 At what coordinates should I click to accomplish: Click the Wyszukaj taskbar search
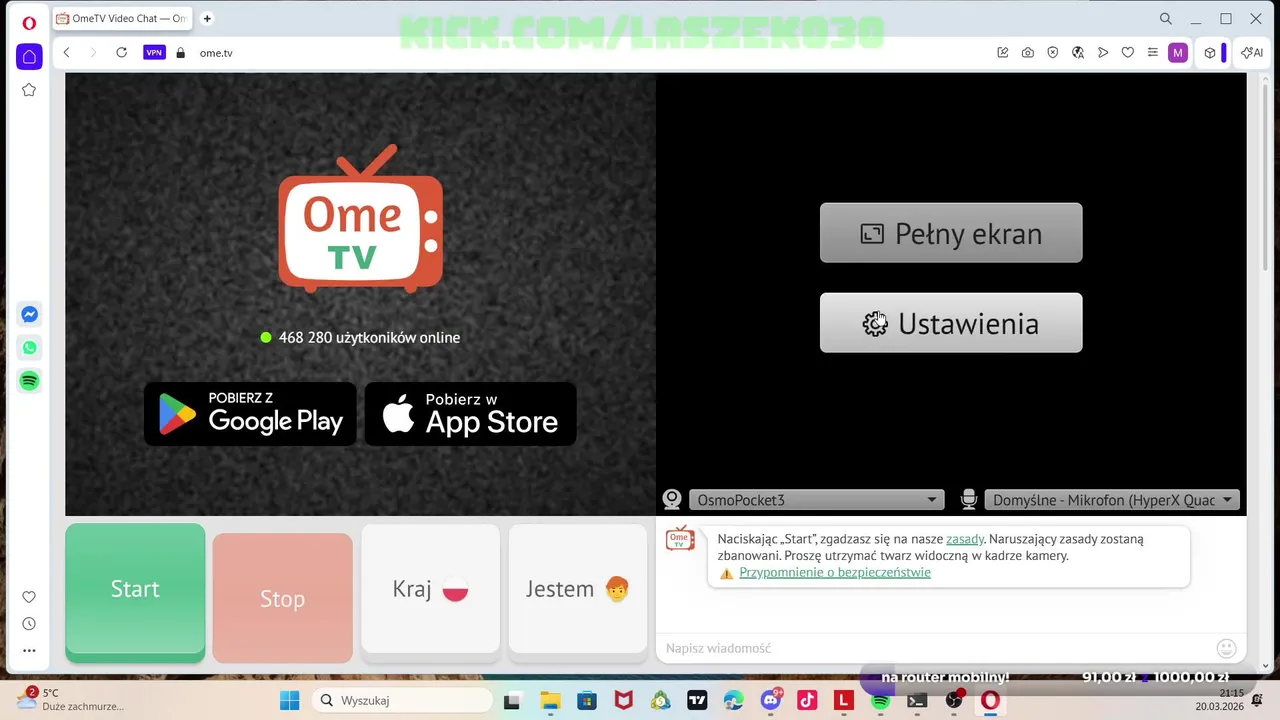coord(400,701)
